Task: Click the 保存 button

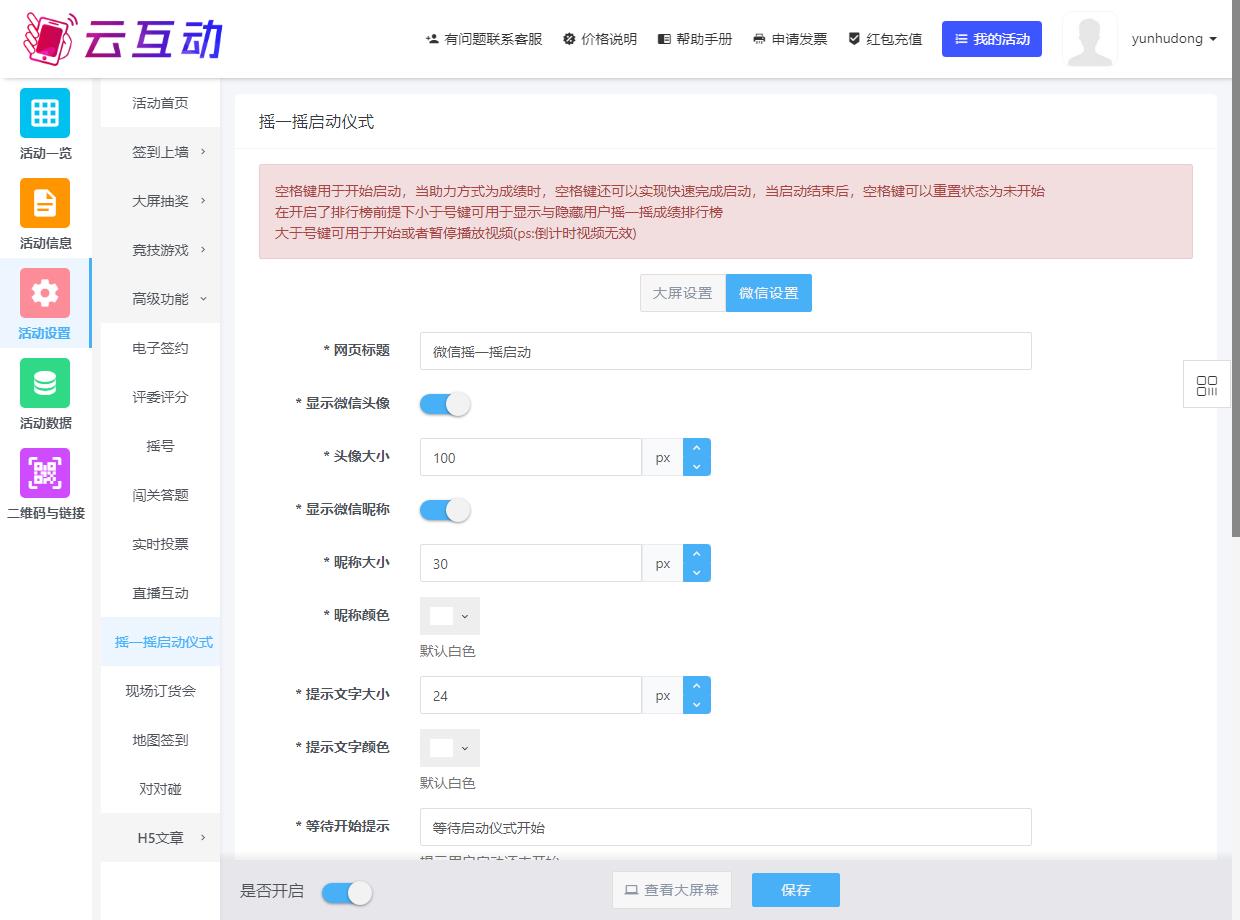Action: (x=795, y=890)
